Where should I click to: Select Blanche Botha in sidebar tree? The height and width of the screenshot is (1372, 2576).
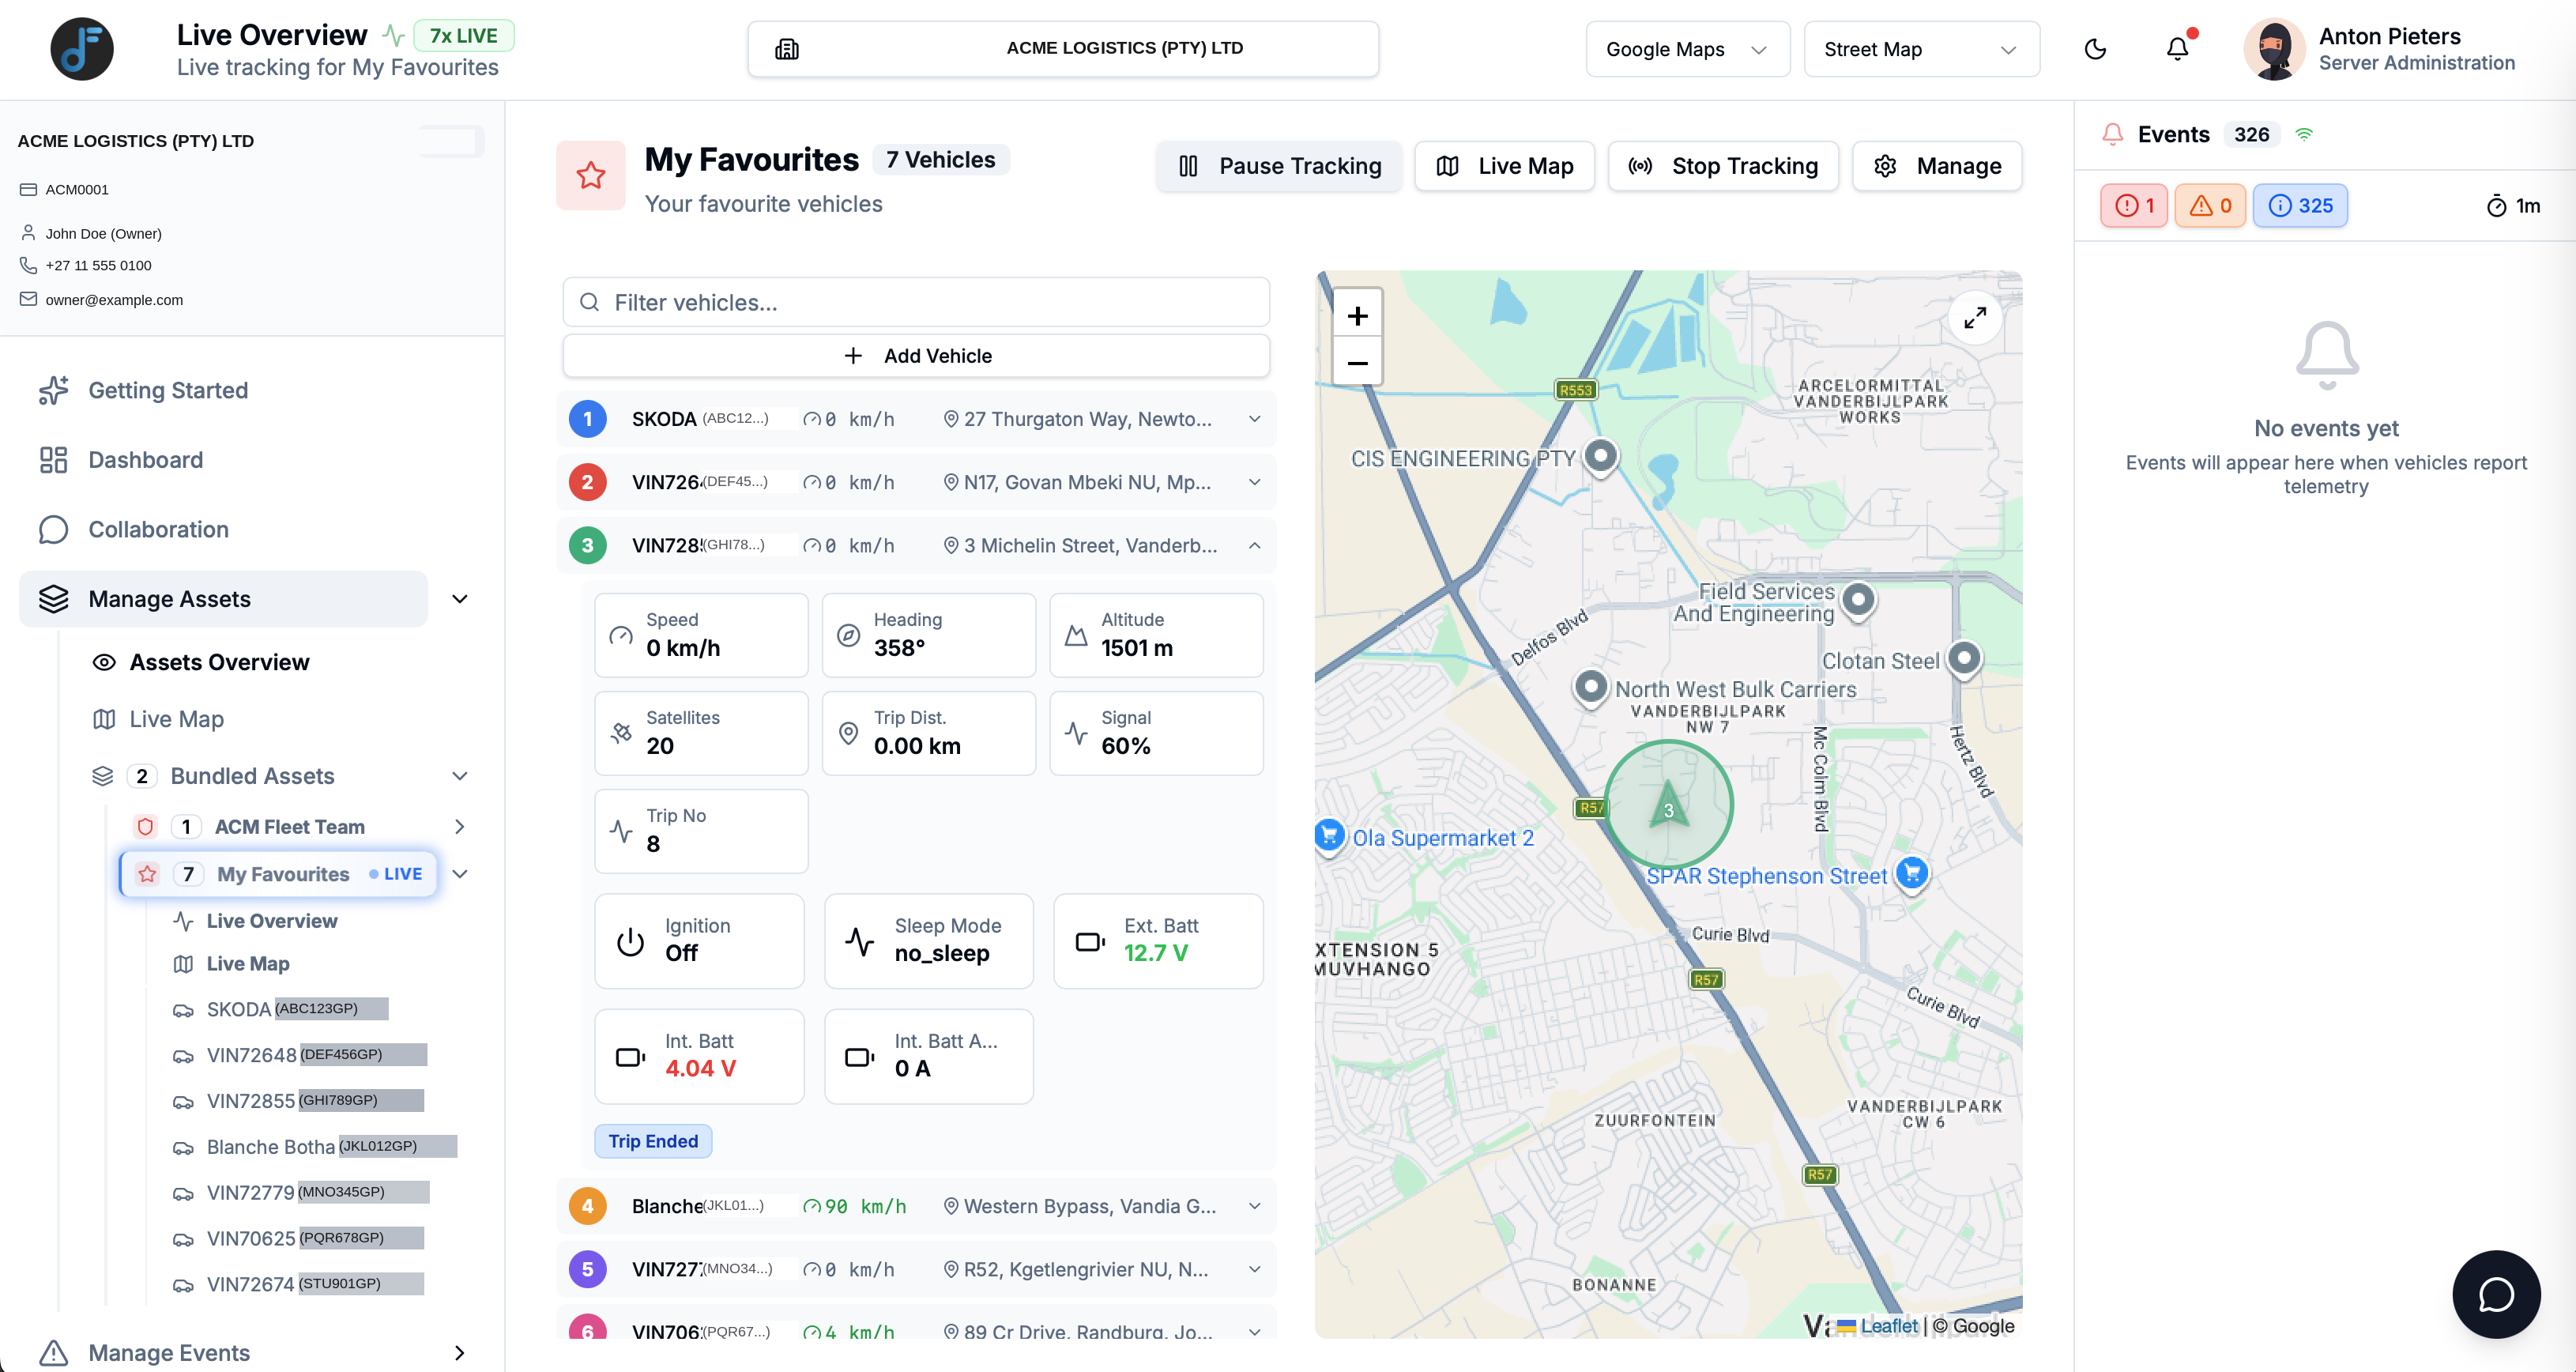point(314,1147)
